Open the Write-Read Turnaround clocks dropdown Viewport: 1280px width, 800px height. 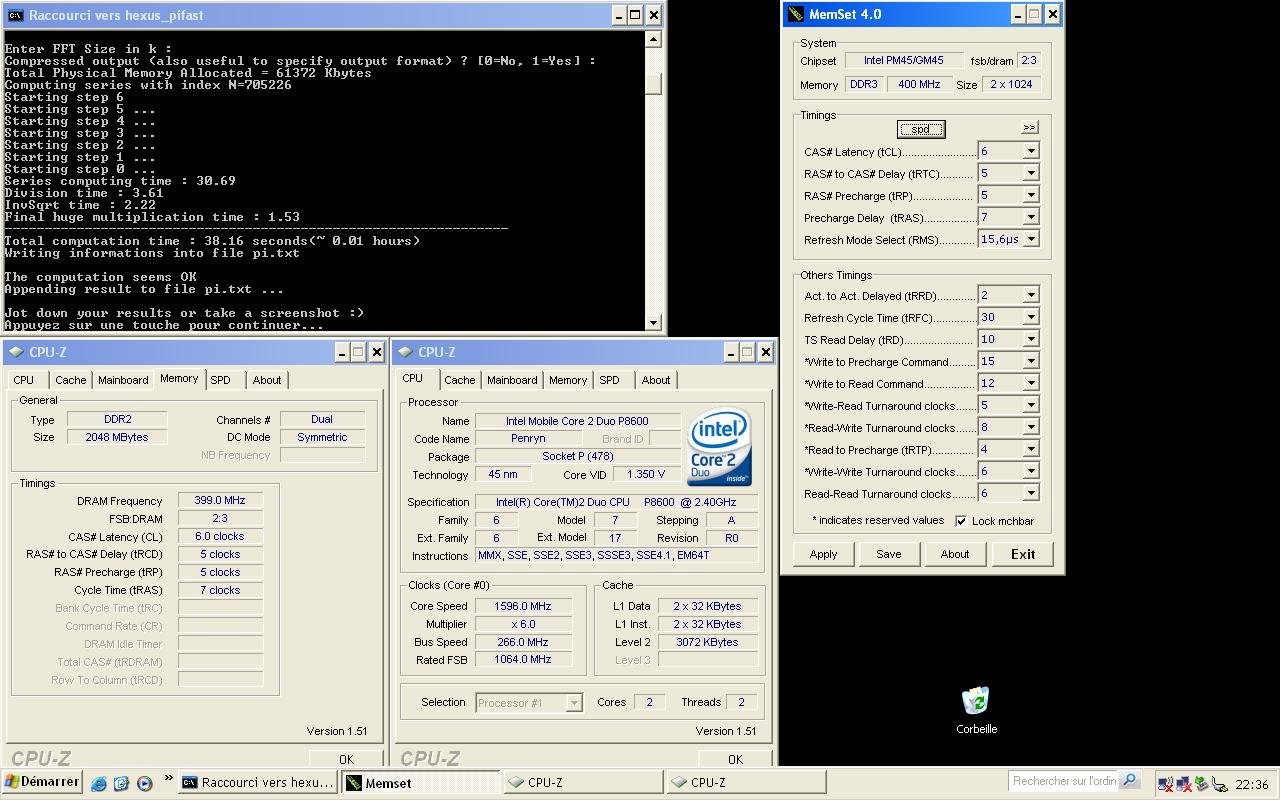click(1030, 405)
